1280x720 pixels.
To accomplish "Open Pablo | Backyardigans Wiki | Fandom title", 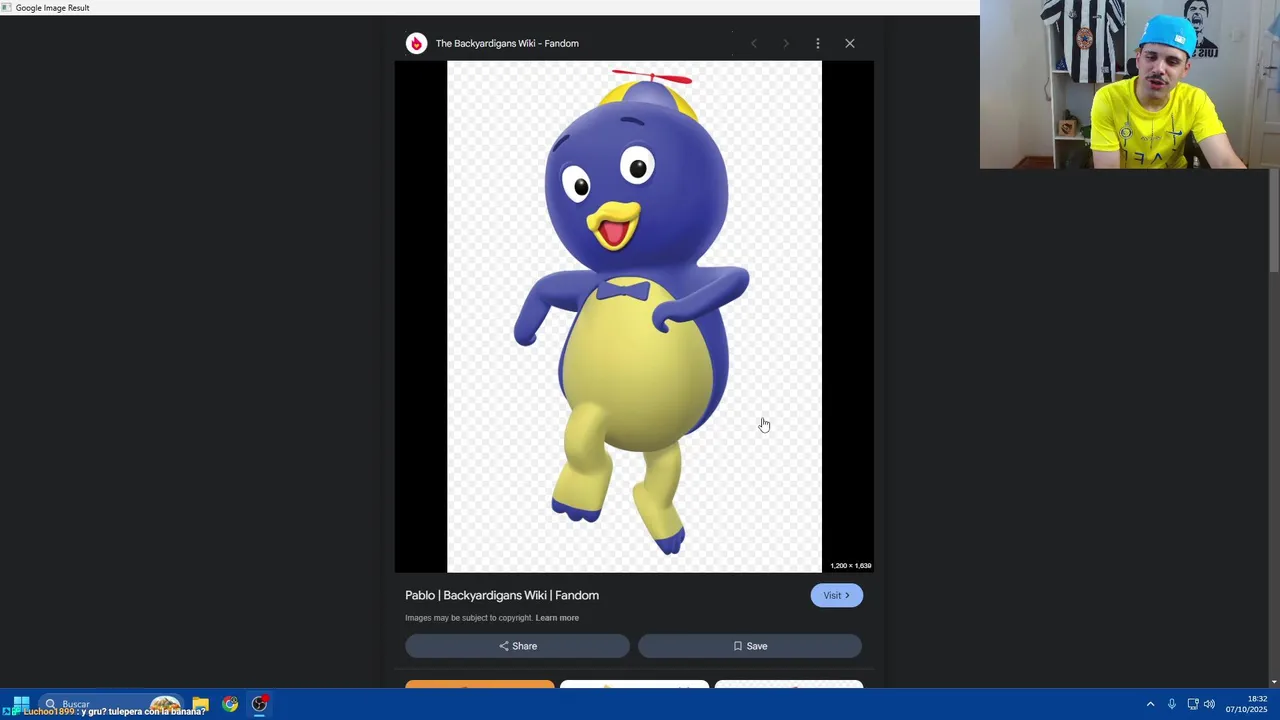I will pos(502,595).
